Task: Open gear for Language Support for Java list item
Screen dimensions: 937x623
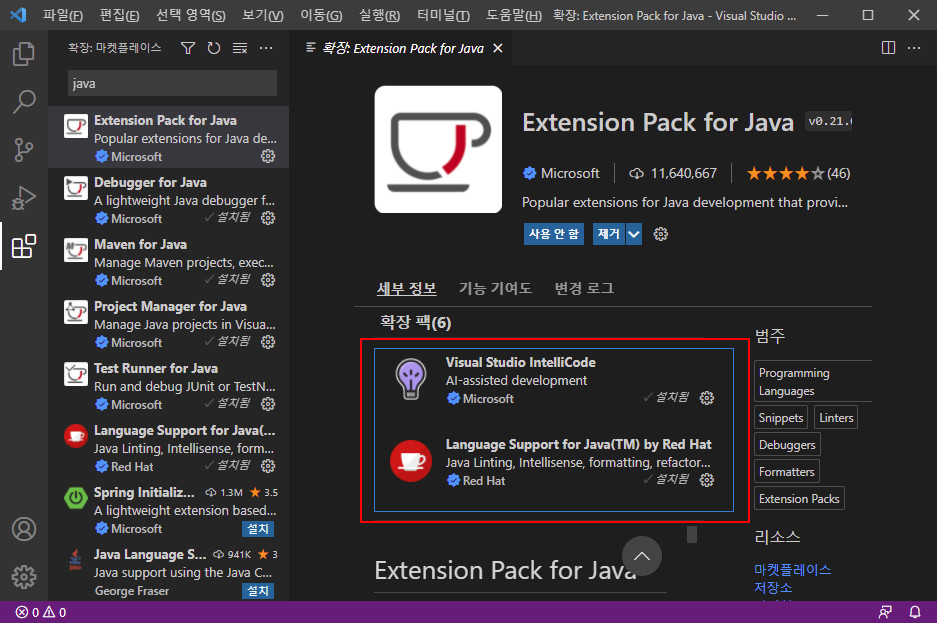Action: pos(268,466)
